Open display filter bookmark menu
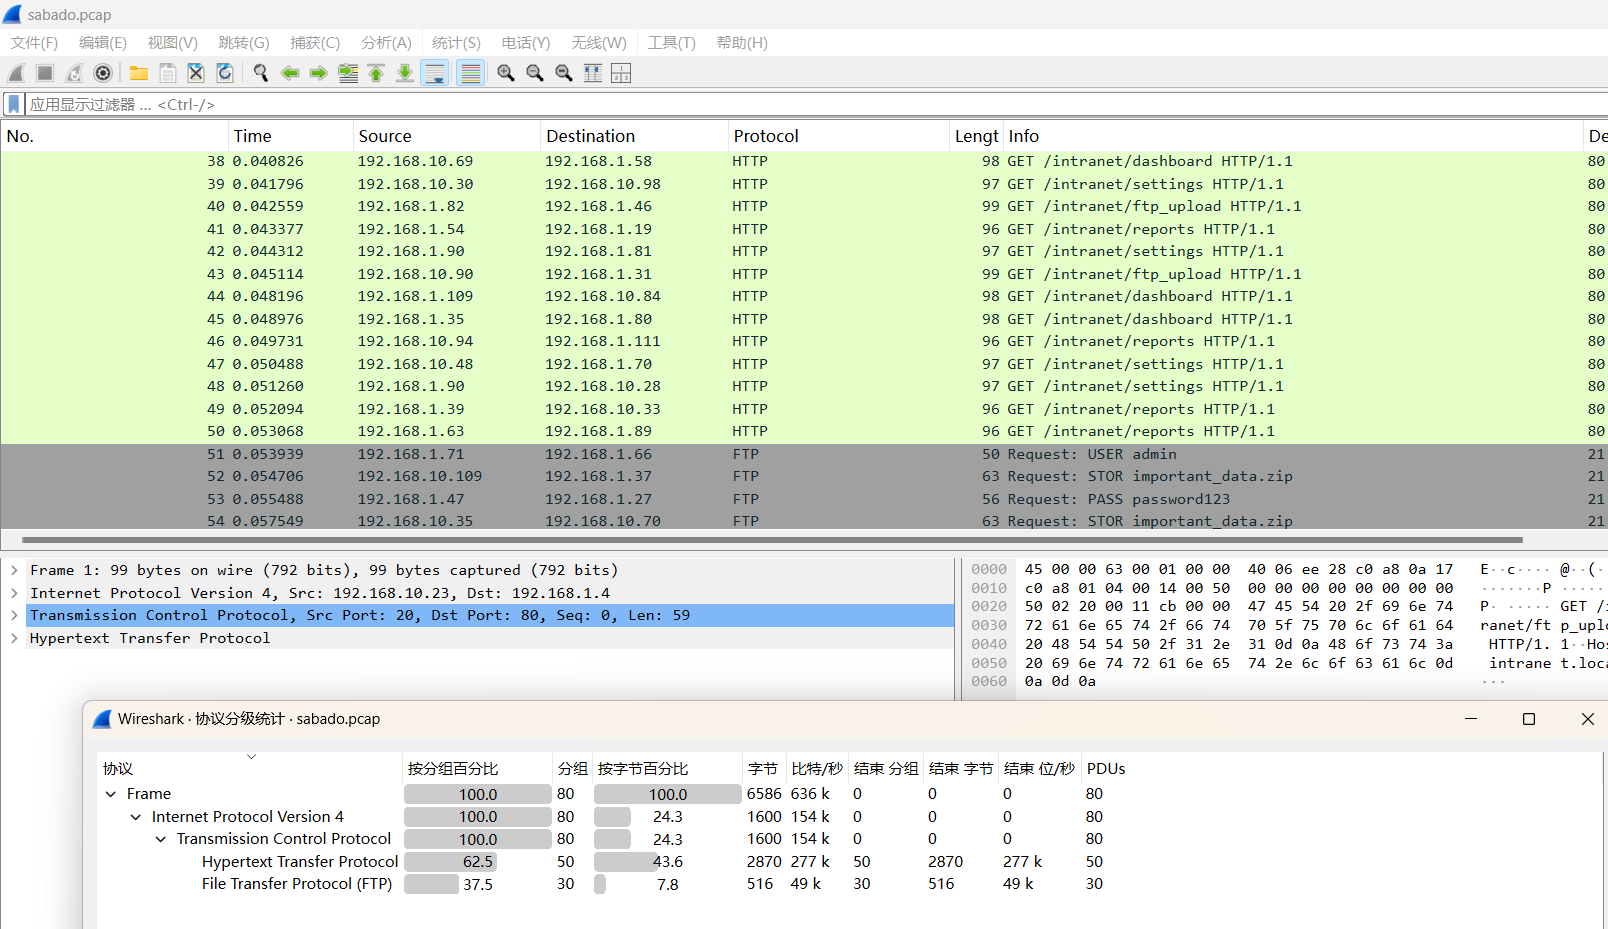This screenshot has width=1608, height=929. coord(14,104)
